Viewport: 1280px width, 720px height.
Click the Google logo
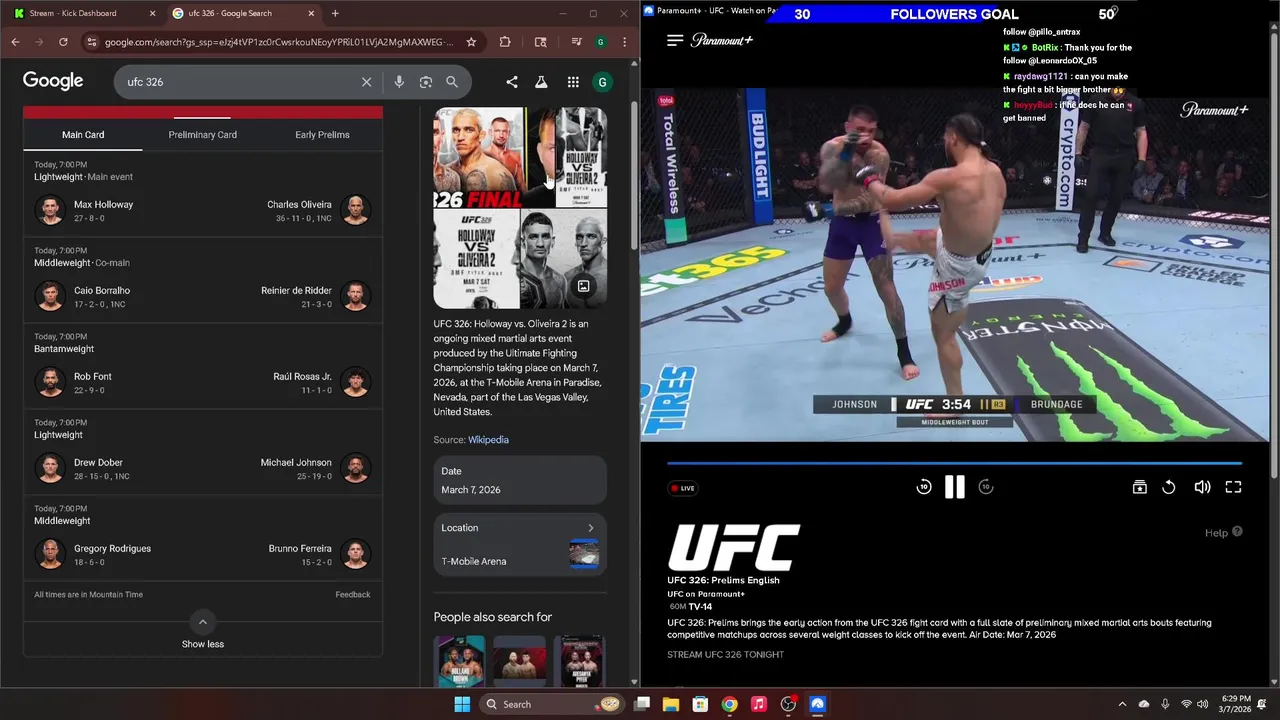[x=53, y=81]
